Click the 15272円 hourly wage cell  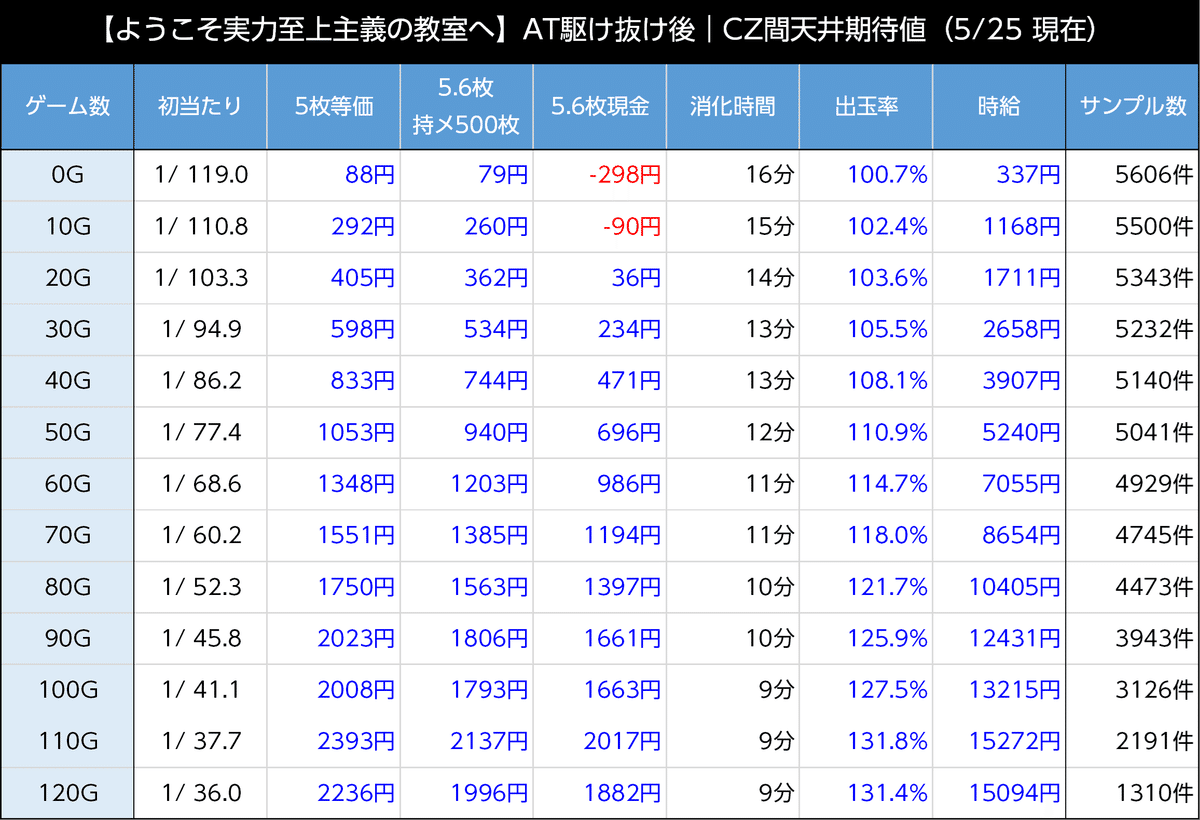click(998, 742)
